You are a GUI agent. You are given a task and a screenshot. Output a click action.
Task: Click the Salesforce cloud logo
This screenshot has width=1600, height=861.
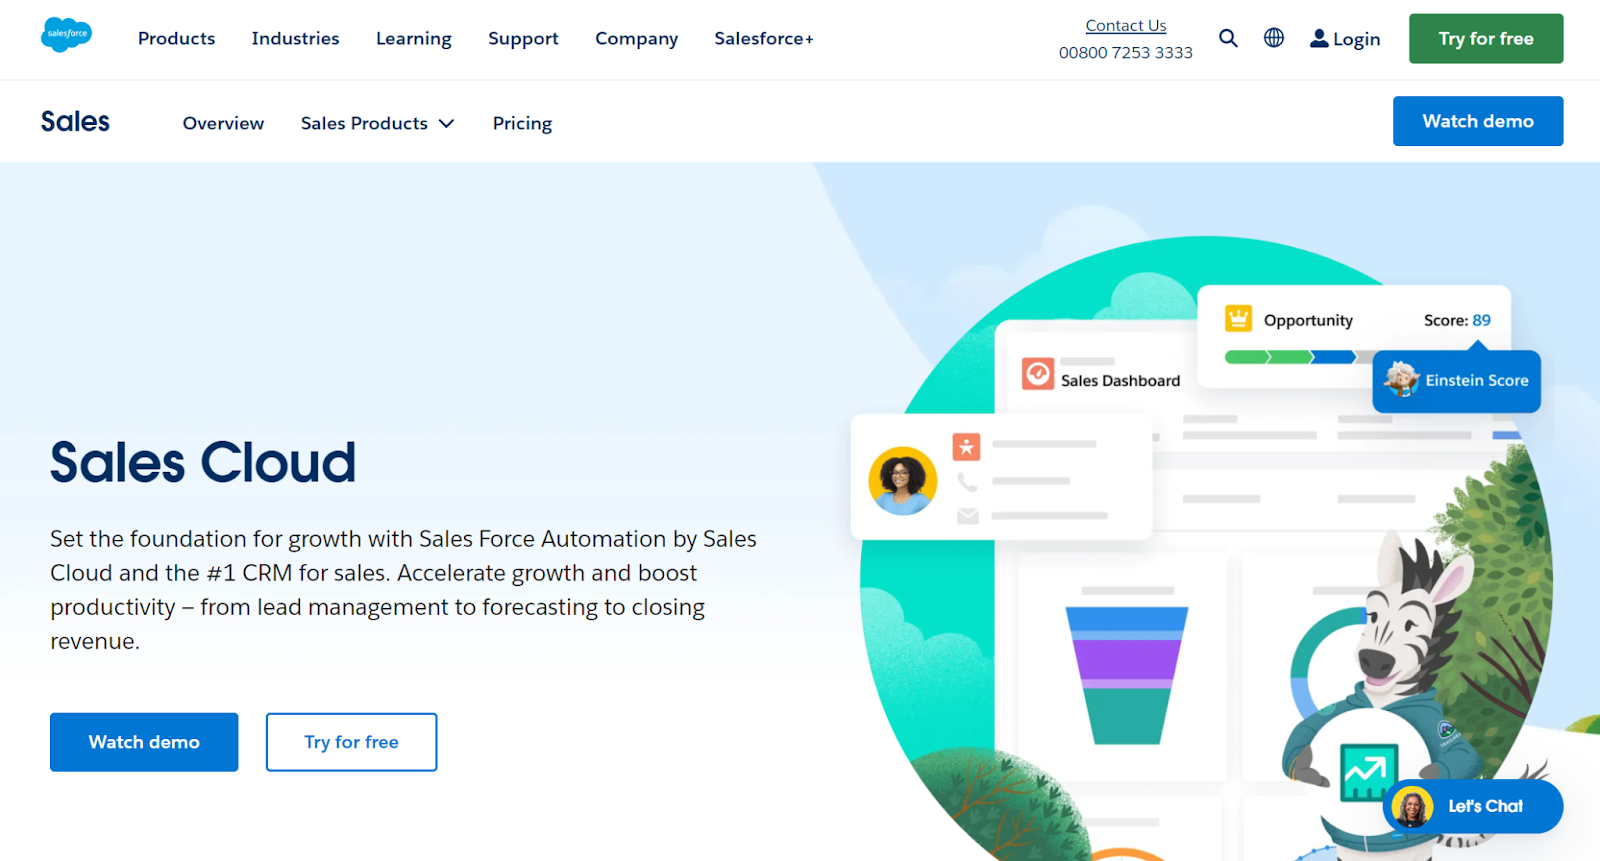click(x=66, y=35)
